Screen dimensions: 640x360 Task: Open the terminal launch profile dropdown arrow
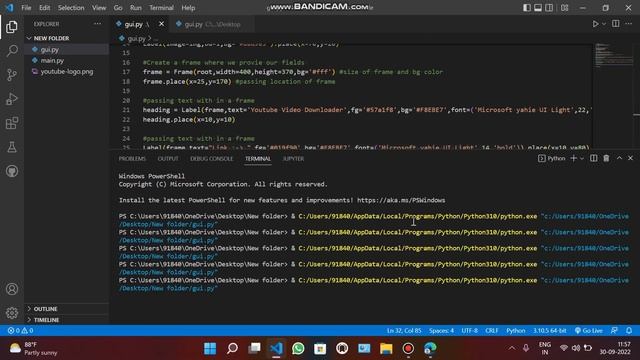click(x=582, y=158)
